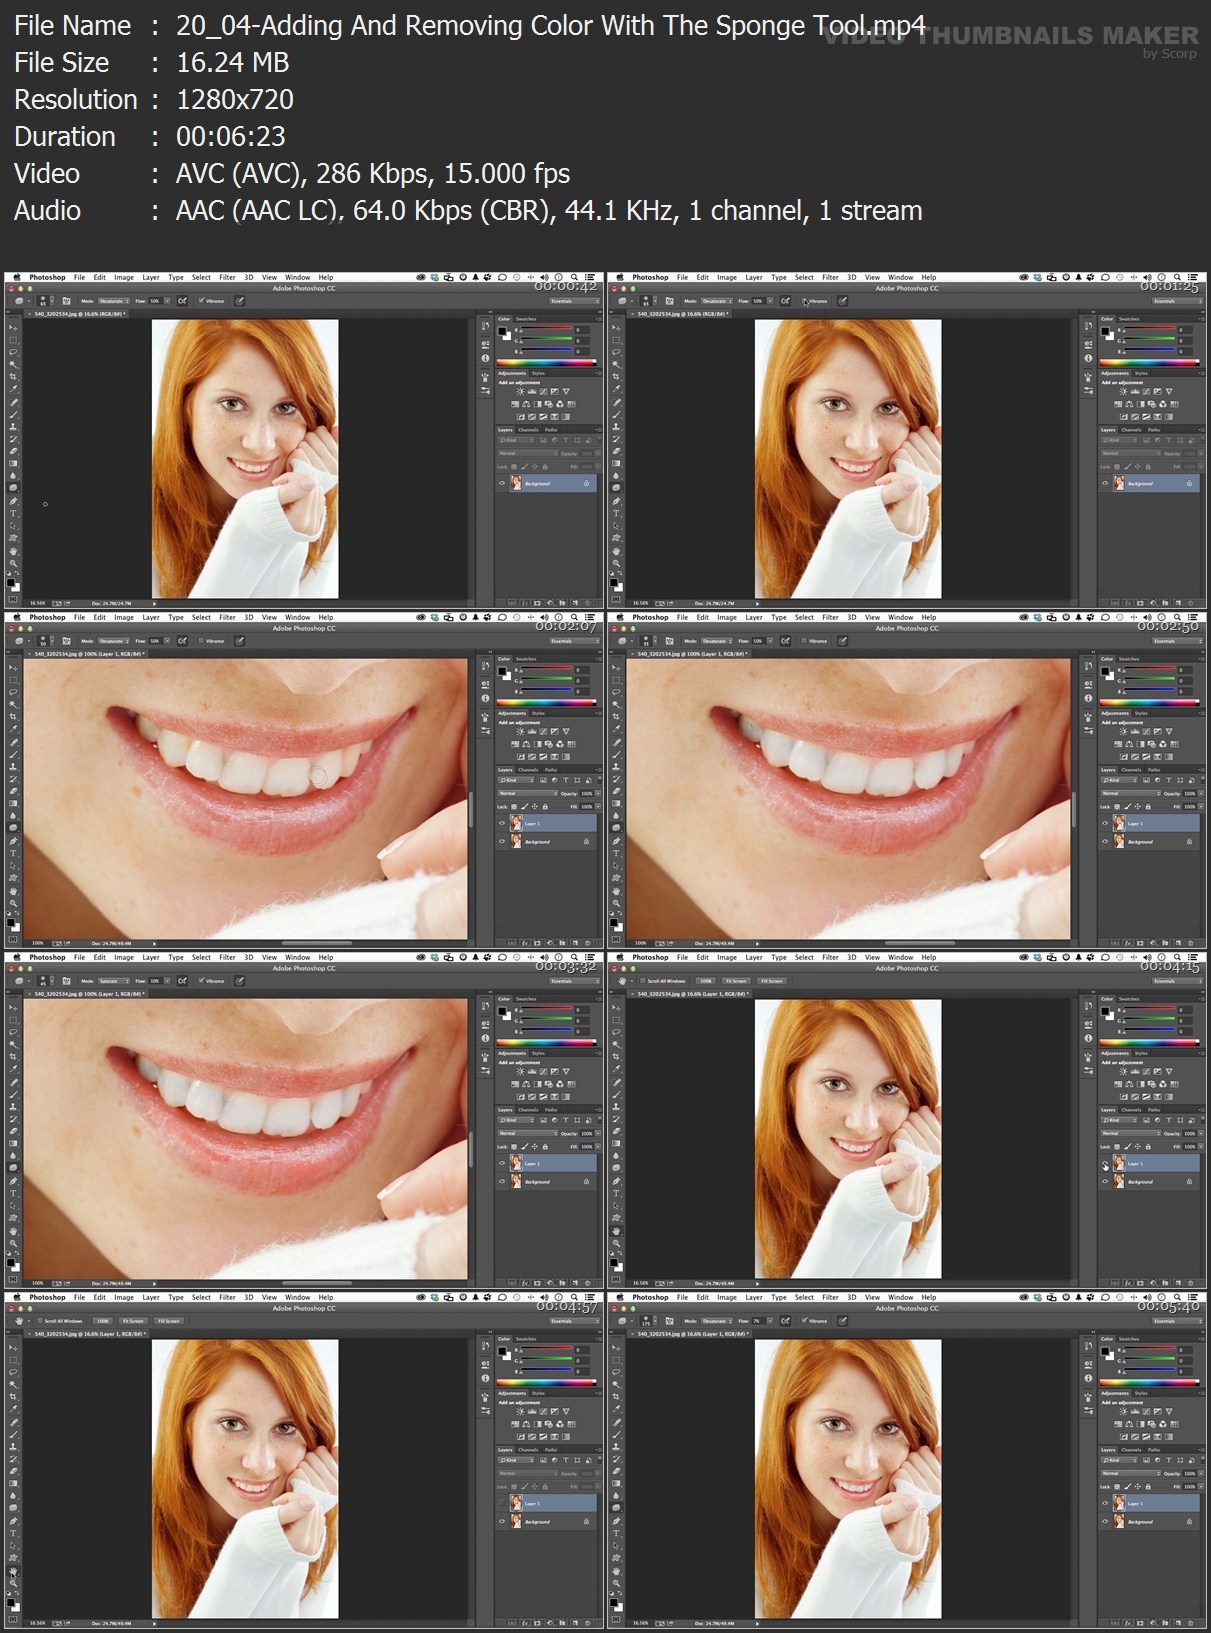The width and height of the screenshot is (1211, 1633).
Task: Select the Magic Wand tool in the 00:02:07 frame
Action: click(x=13, y=704)
